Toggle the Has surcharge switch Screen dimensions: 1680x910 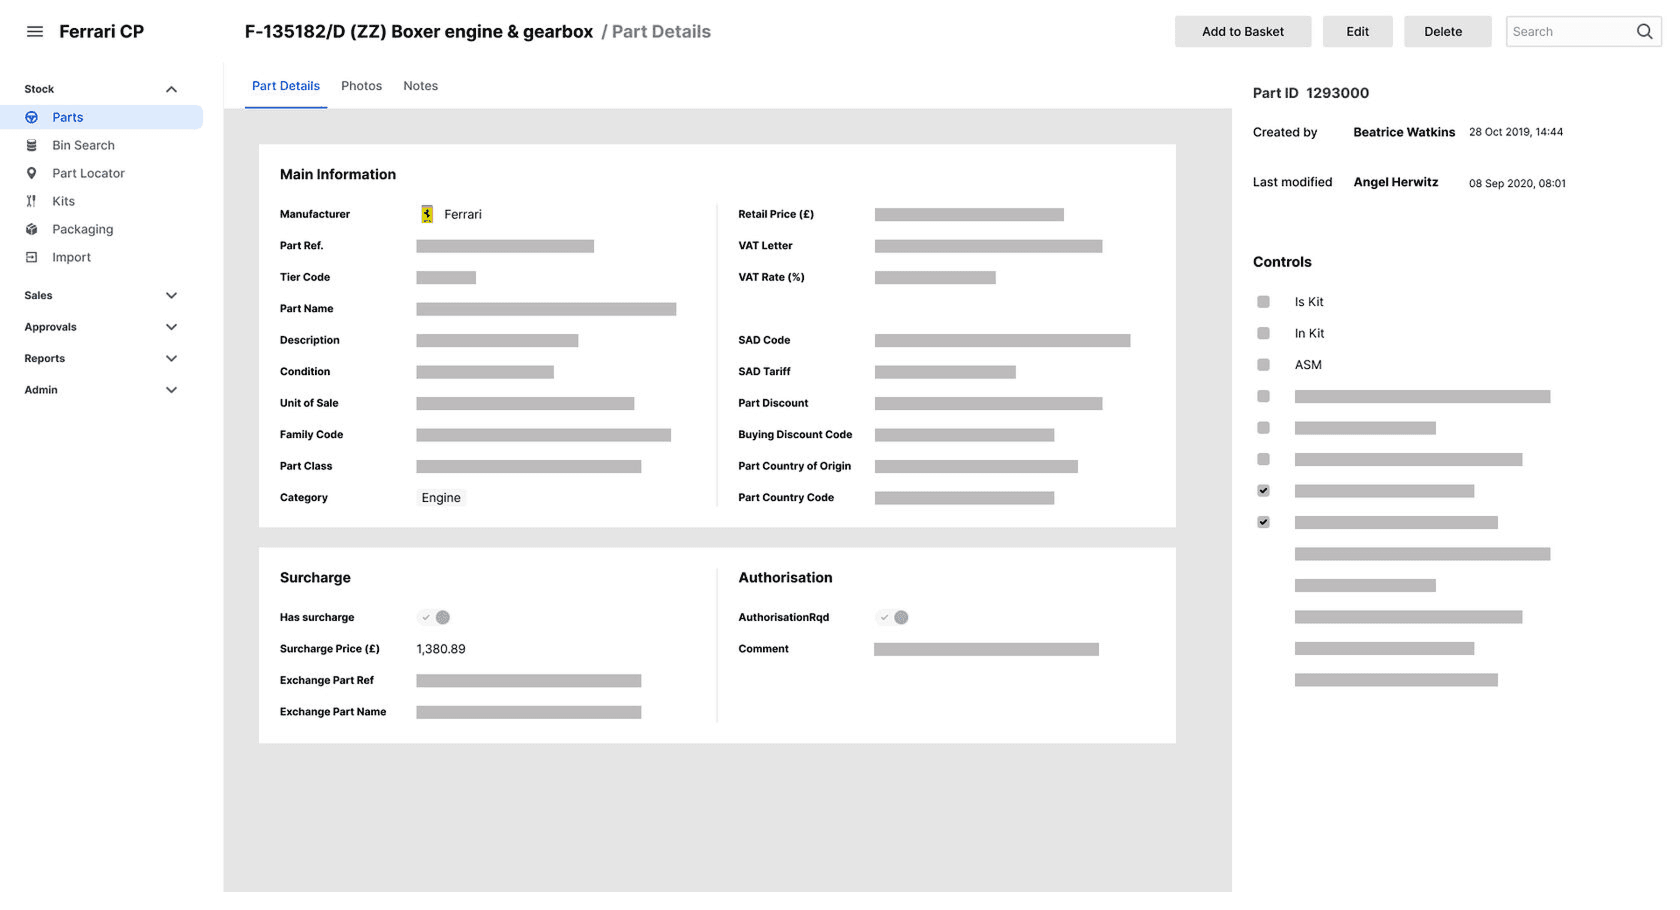434,617
